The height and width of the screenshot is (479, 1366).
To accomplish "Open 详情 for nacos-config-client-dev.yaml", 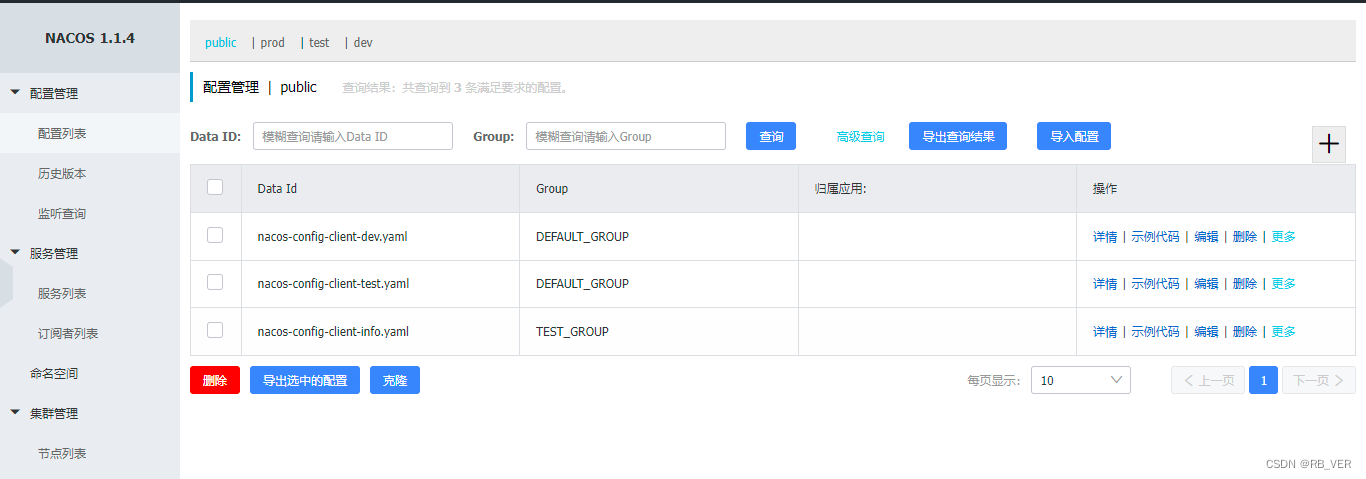I will [x=1105, y=237].
